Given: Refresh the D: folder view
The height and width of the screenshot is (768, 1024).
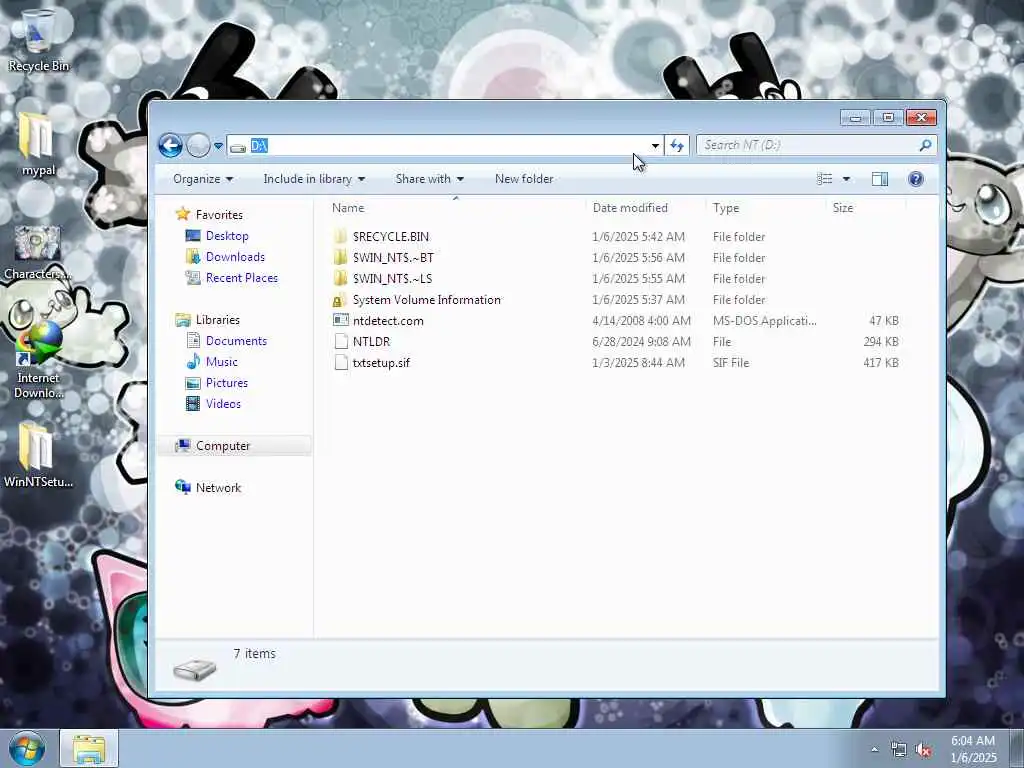Looking at the screenshot, I should 677,146.
